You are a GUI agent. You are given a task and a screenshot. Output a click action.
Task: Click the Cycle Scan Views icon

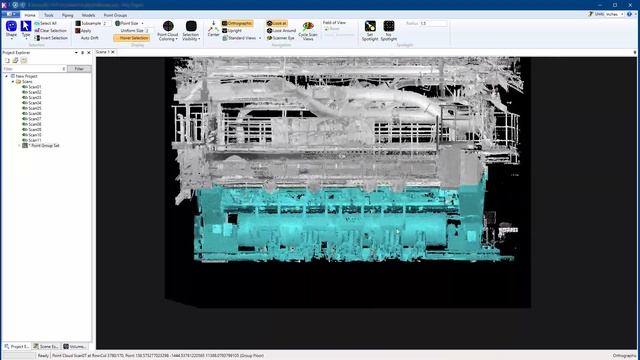tap(308, 27)
